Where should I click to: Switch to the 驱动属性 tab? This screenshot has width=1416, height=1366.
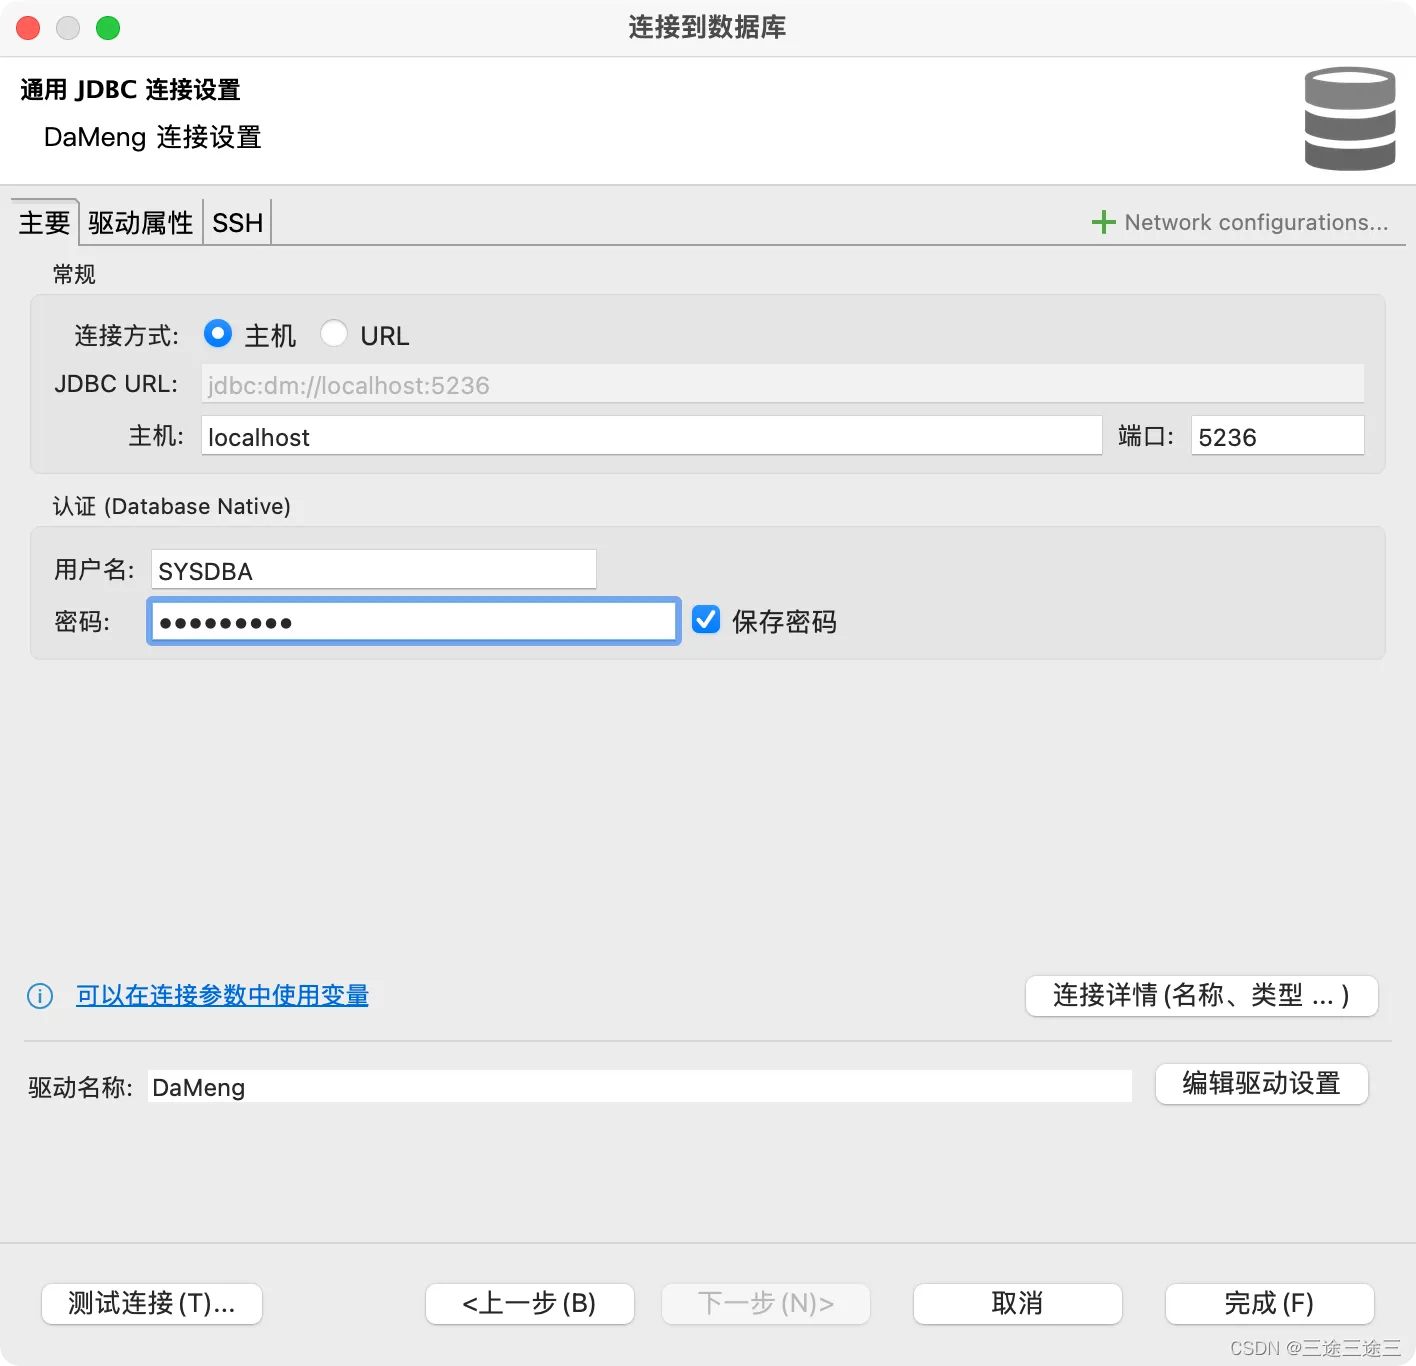click(140, 222)
